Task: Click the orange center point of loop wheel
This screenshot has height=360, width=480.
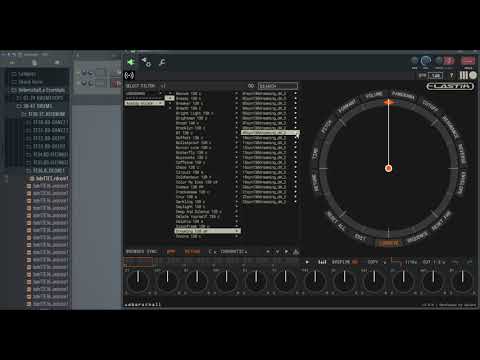Action: (x=388, y=168)
